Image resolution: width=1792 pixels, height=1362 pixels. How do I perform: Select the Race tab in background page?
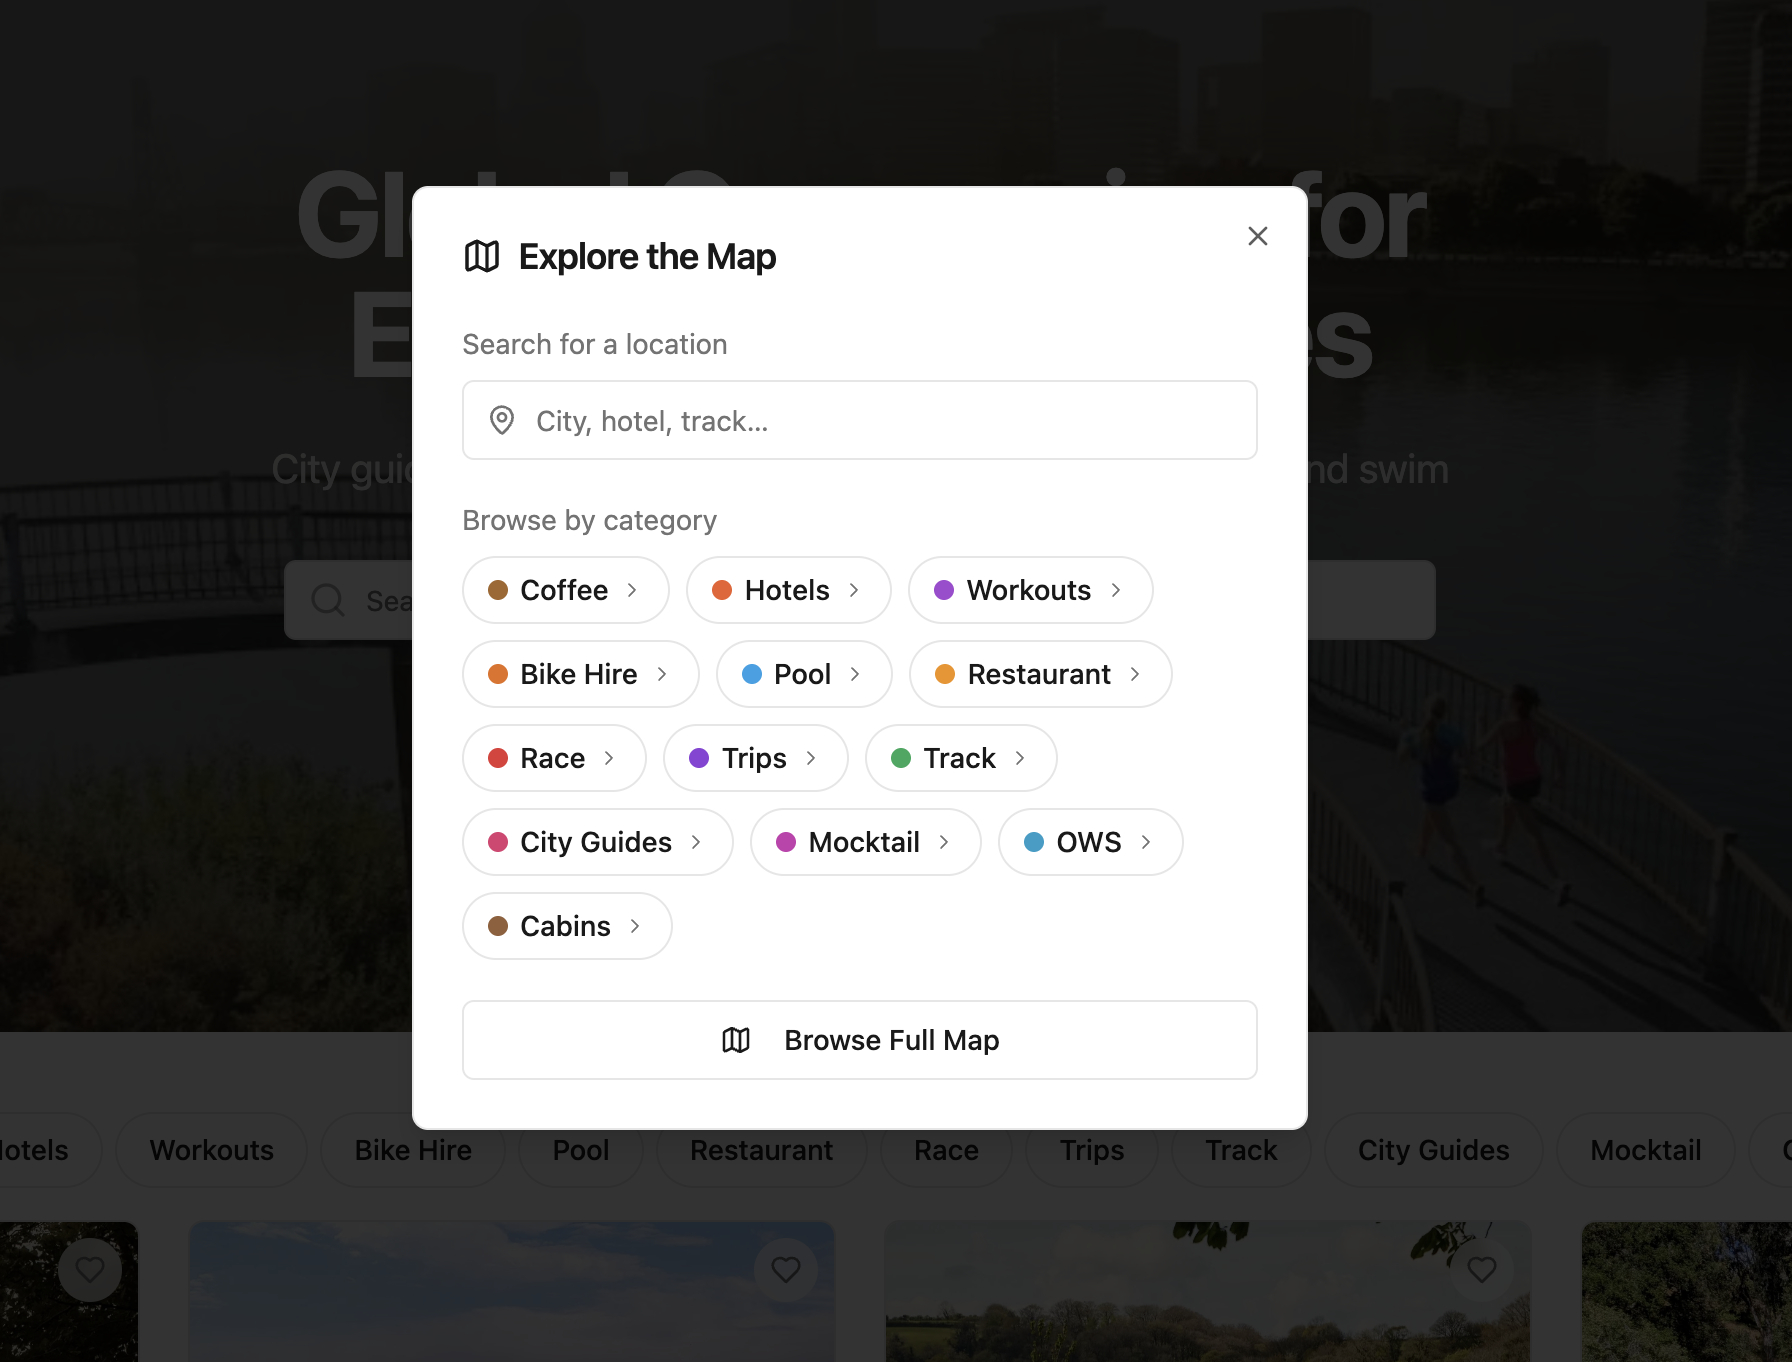tap(946, 1150)
